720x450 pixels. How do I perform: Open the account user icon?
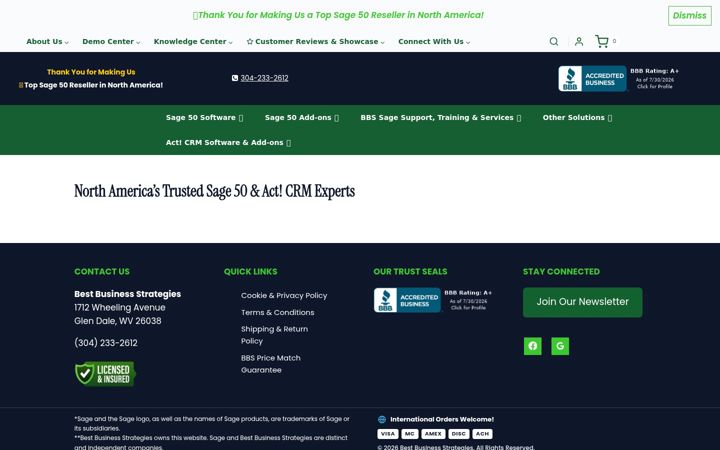click(579, 41)
